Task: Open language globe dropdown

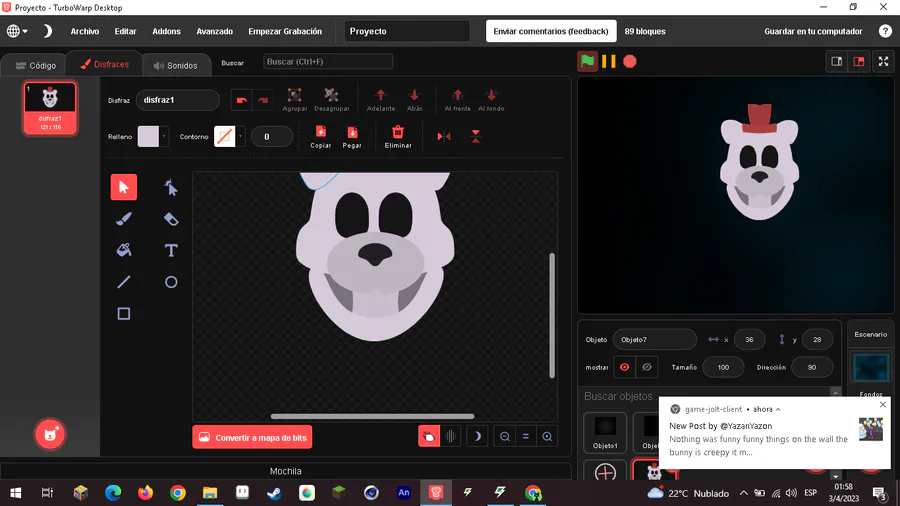Action: click(17, 31)
